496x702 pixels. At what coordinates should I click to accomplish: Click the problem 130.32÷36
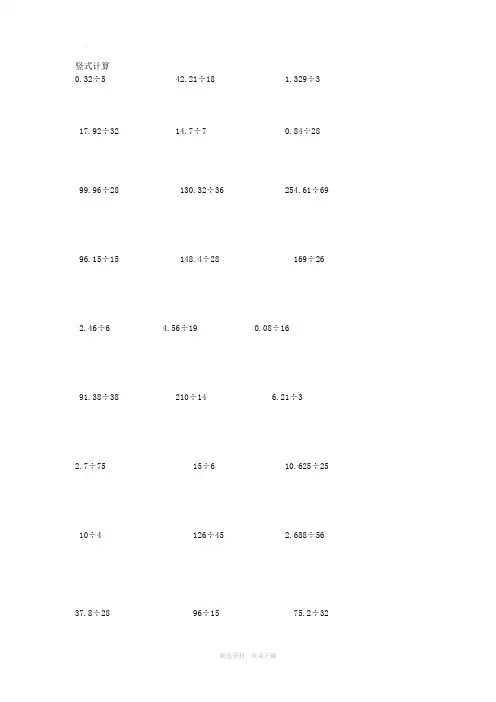point(201,190)
